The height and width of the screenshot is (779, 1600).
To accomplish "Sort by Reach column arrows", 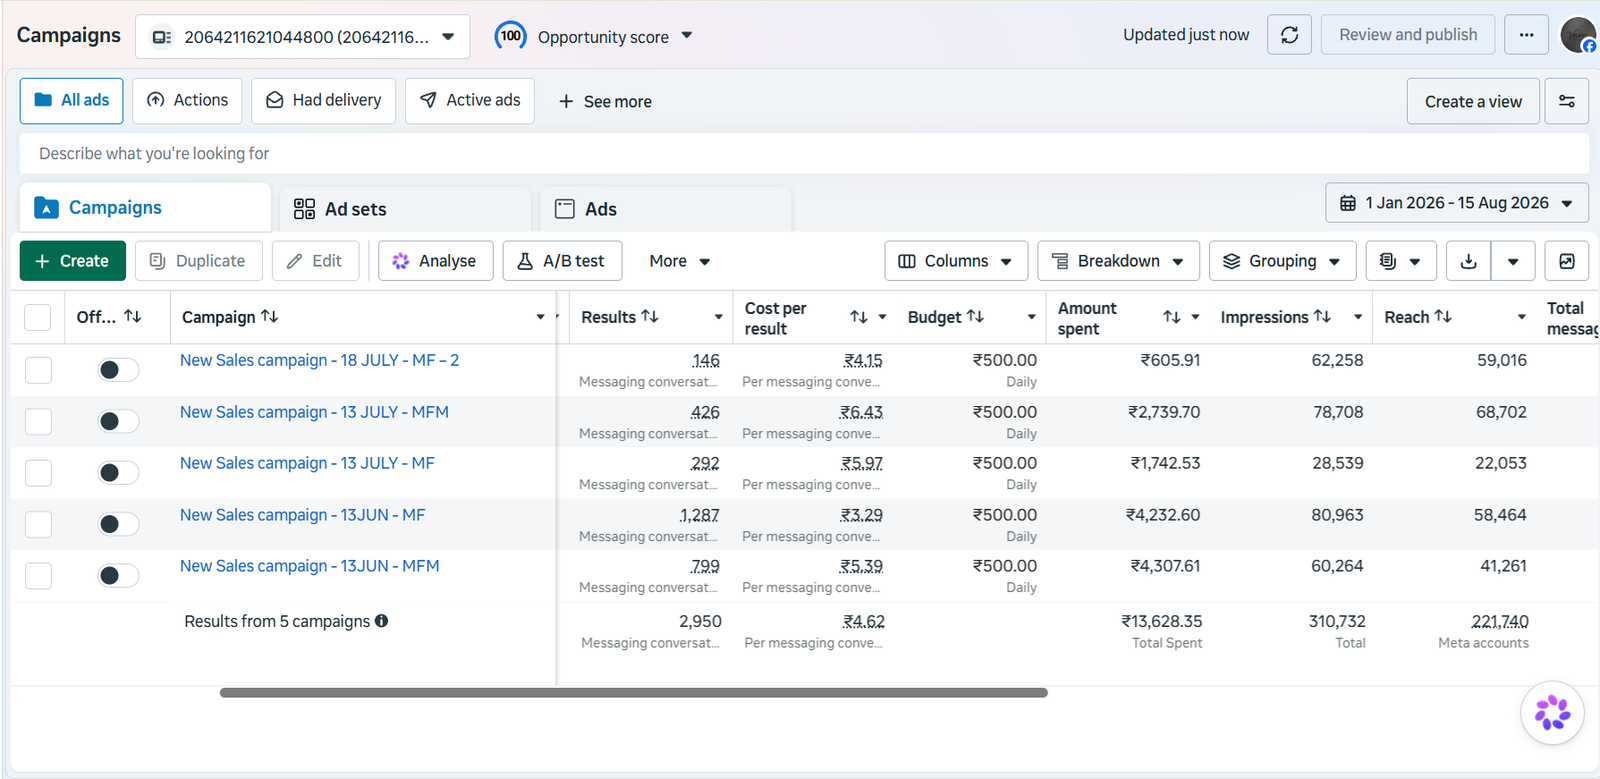I will 1443,316.
